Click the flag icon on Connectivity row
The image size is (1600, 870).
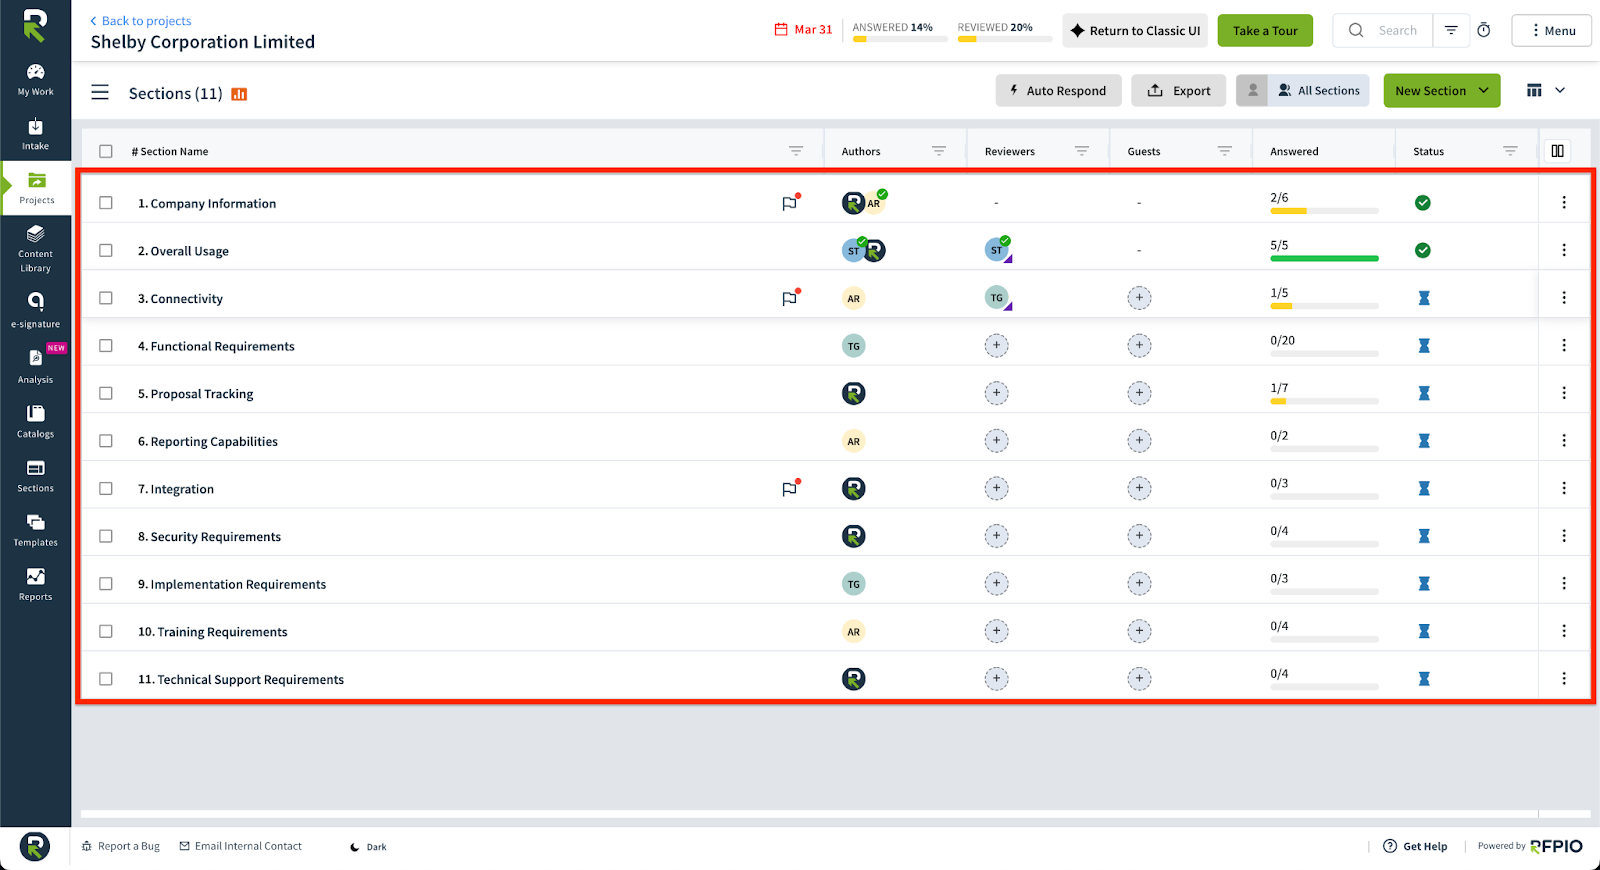790,297
